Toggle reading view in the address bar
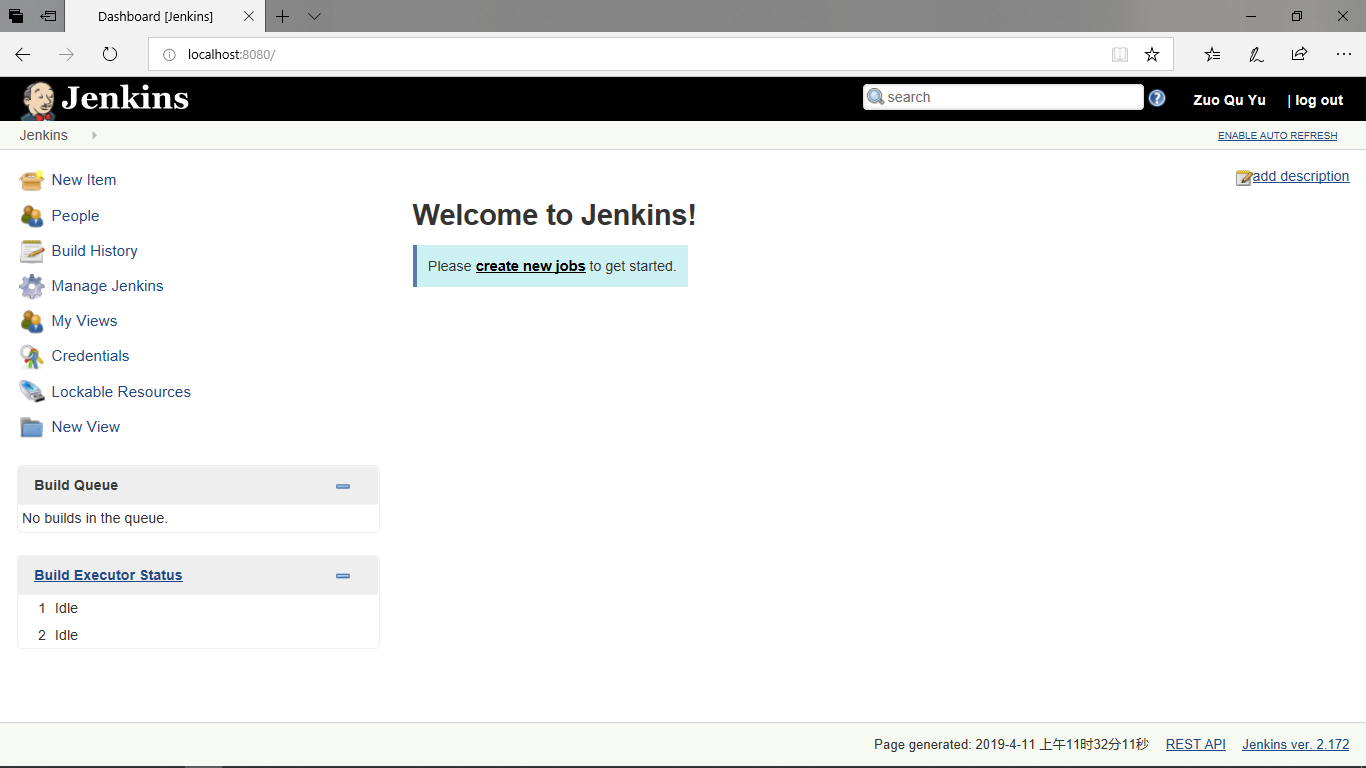This screenshot has height=768, width=1366. point(1120,54)
